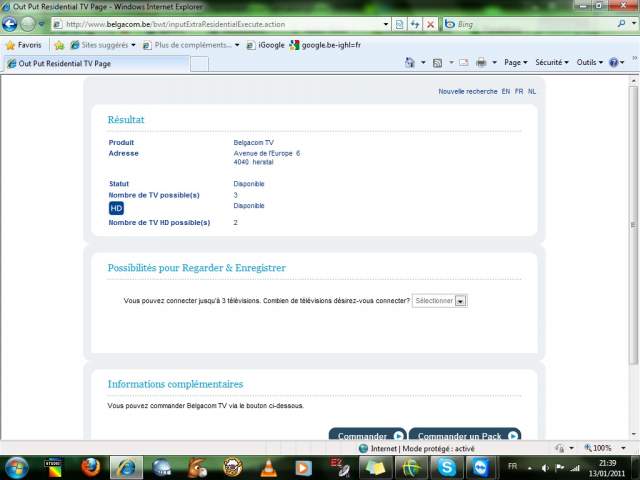640x480 pixels.
Task: Open the Favoris star panel
Action: [24, 45]
